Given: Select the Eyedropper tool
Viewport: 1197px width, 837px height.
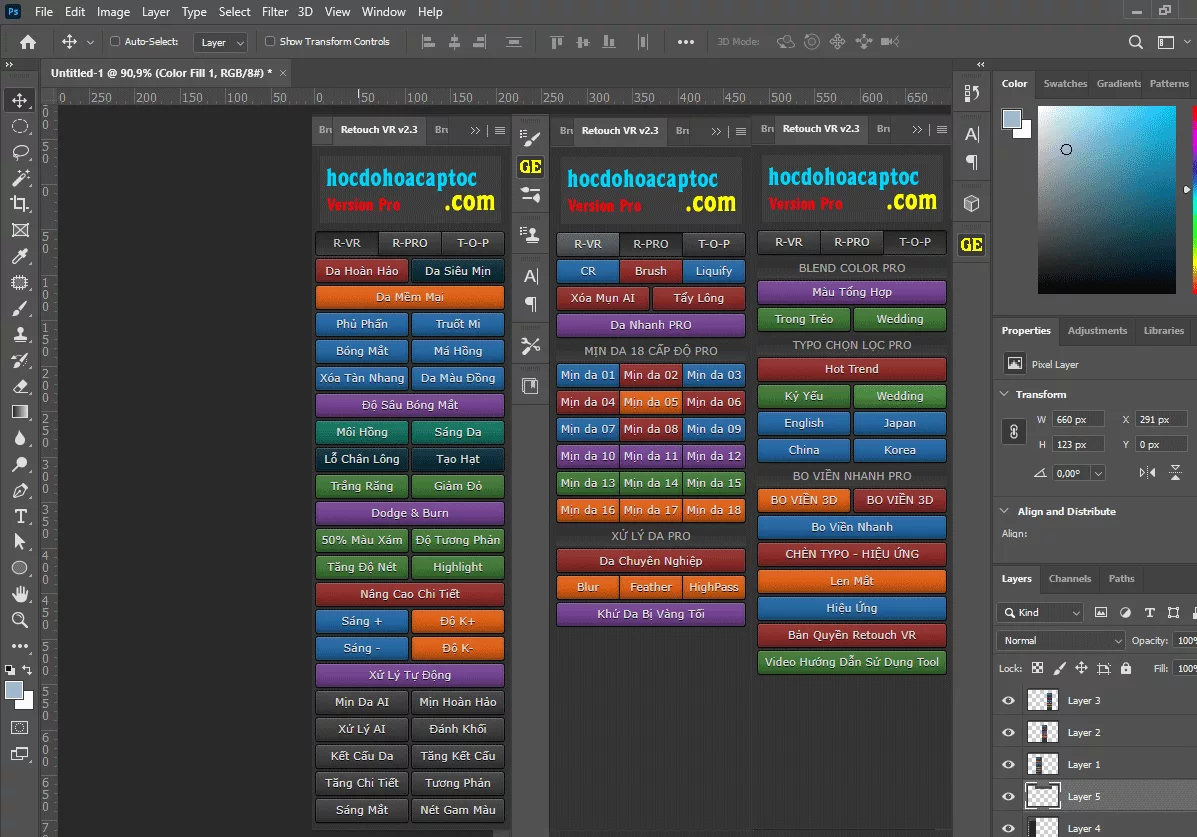Looking at the screenshot, I should (x=20, y=257).
